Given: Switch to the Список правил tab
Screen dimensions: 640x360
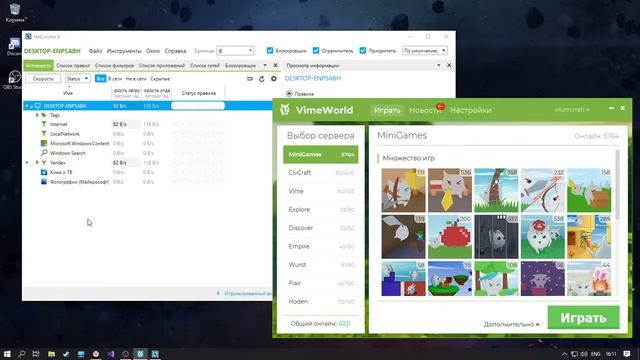Looking at the screenshot, I should (73, 65).
